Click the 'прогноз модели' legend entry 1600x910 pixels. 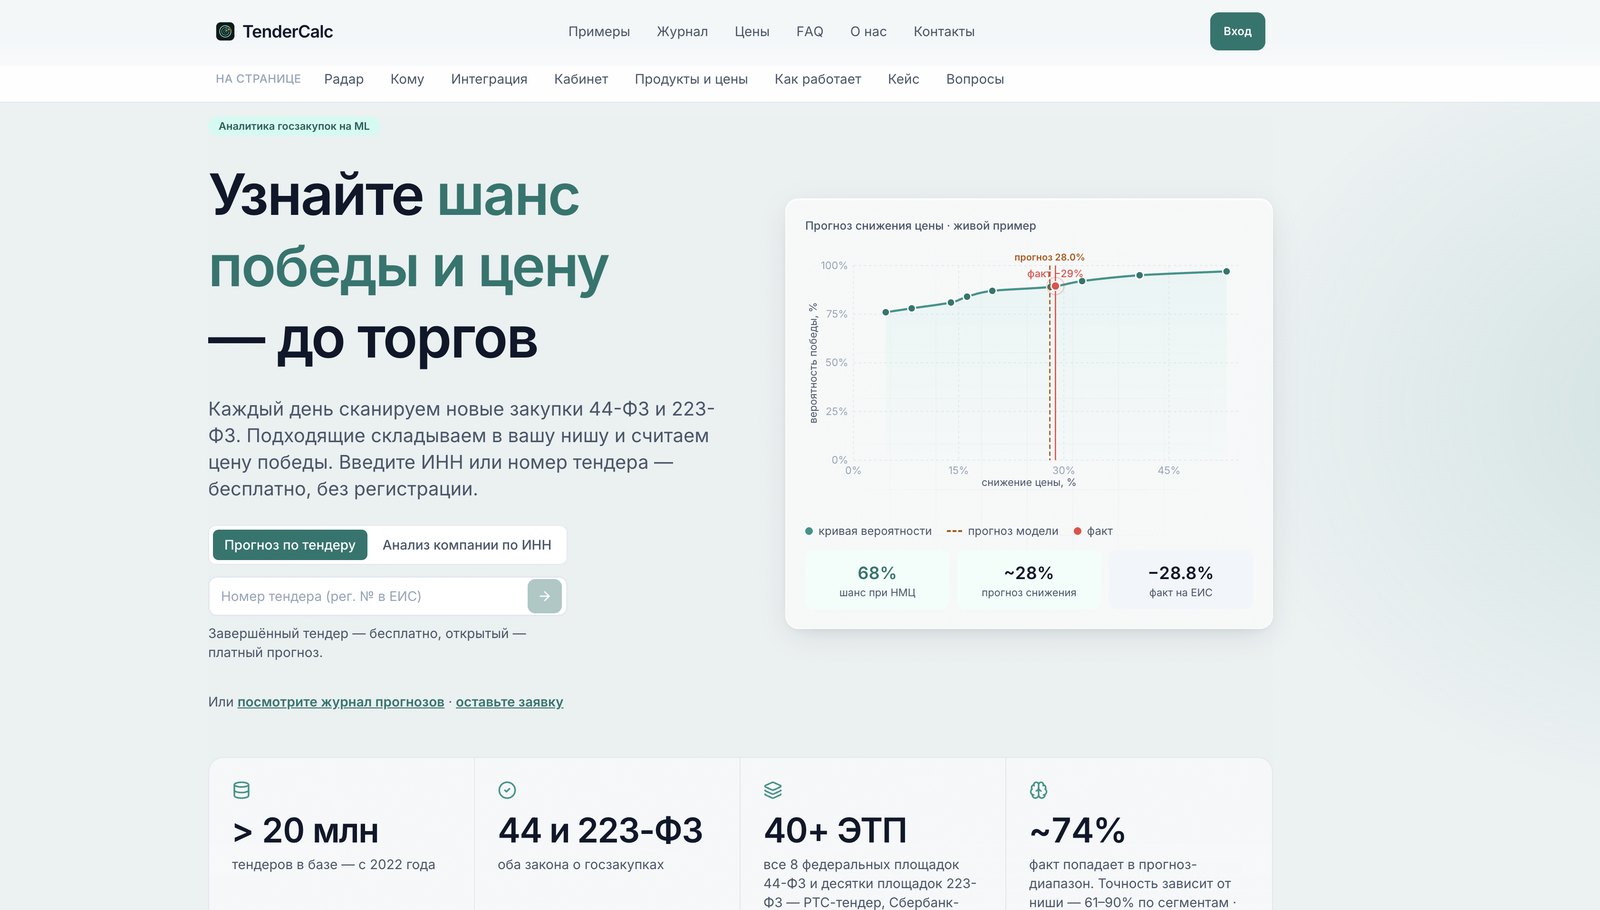click(x=1002, y=531)
